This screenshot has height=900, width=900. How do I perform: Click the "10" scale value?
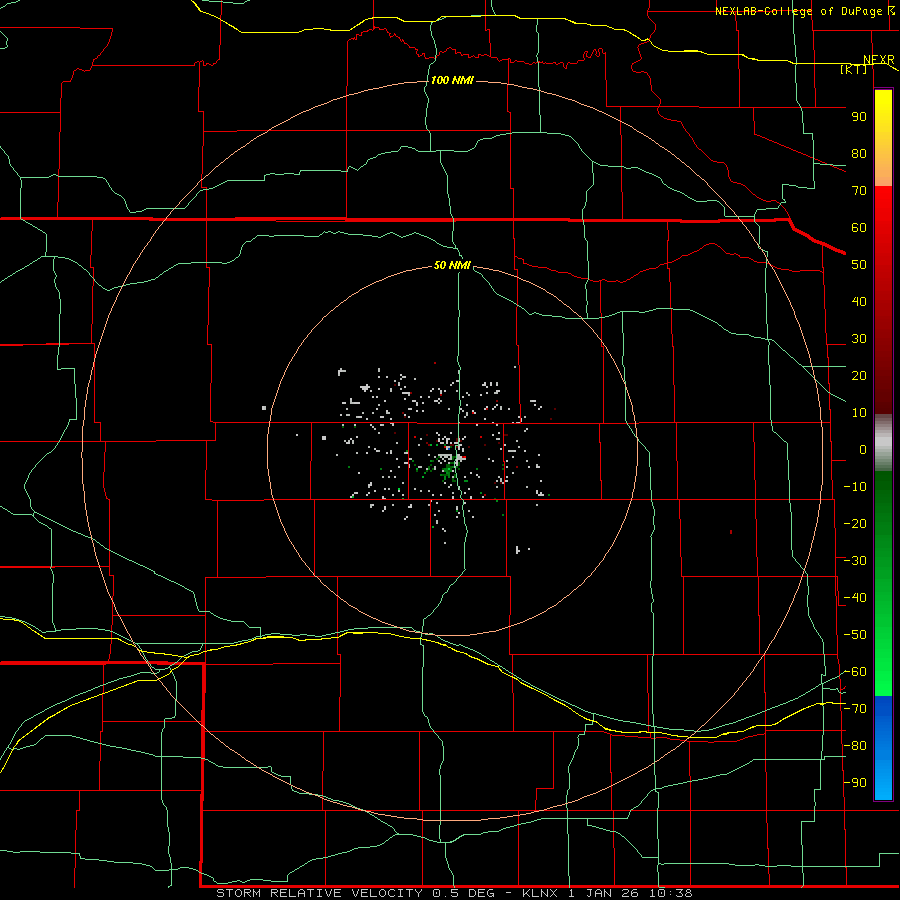click(859, 413)
